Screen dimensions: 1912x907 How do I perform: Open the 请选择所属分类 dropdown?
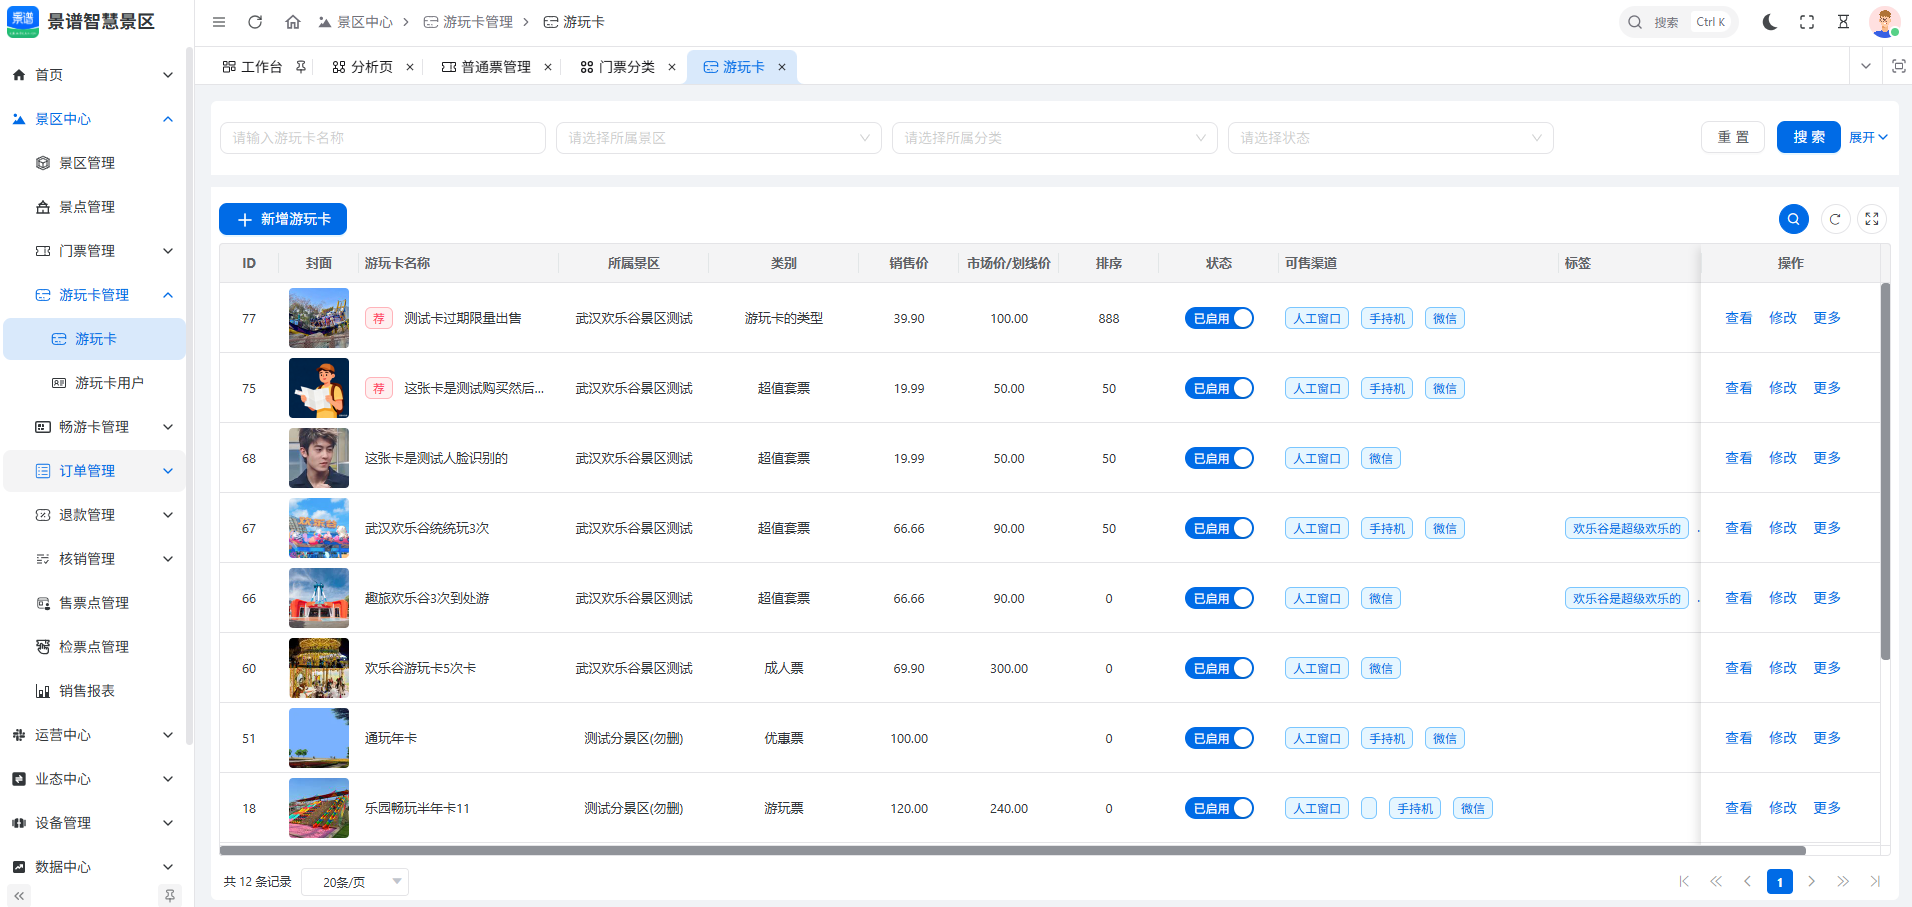pyautogui.click(x=1055, y=138)
